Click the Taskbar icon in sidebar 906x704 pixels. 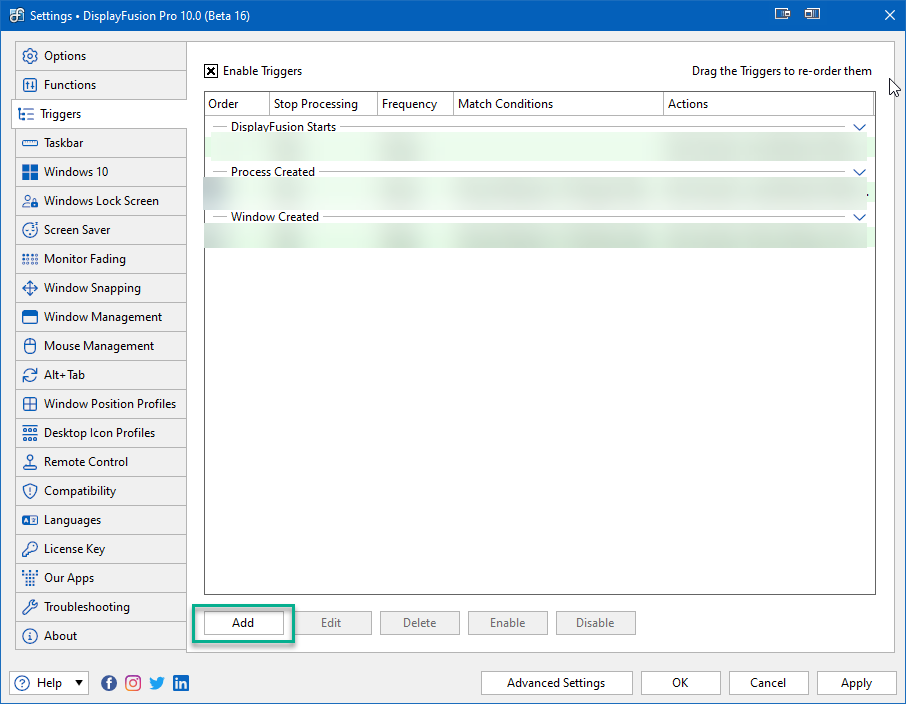(29, 143)
